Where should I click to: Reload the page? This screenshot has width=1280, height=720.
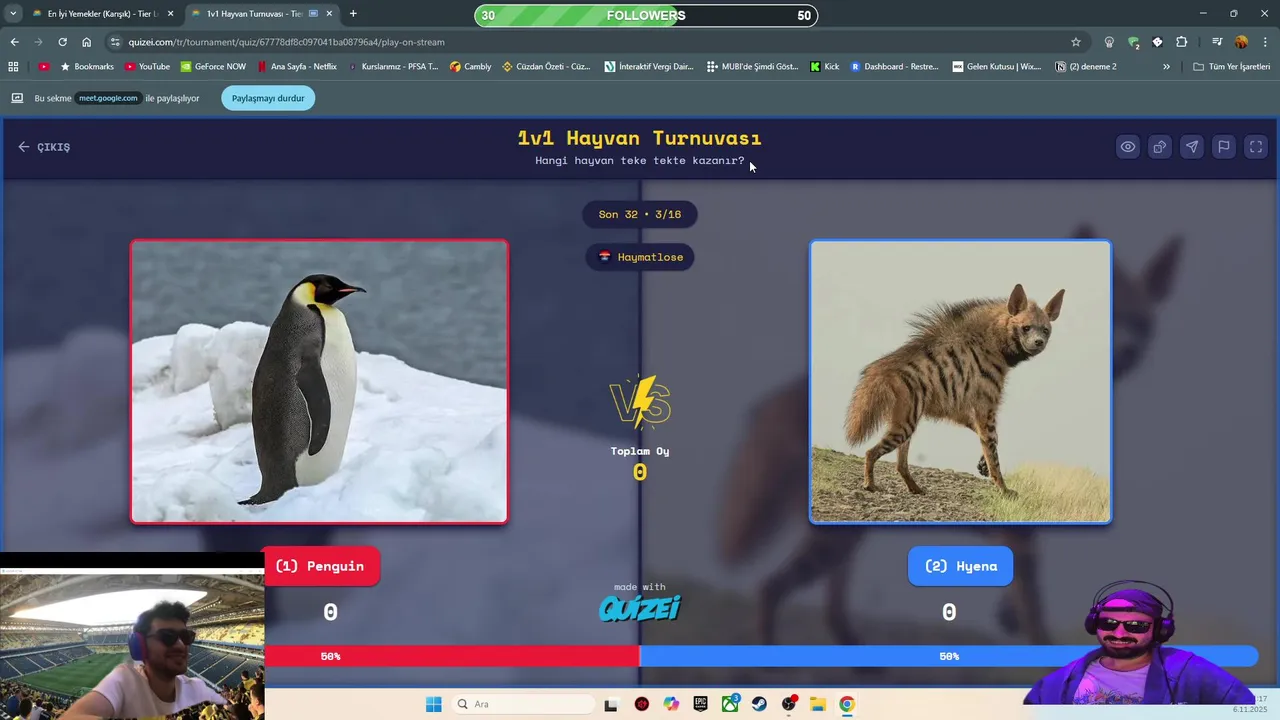click(x=62, y=42)
